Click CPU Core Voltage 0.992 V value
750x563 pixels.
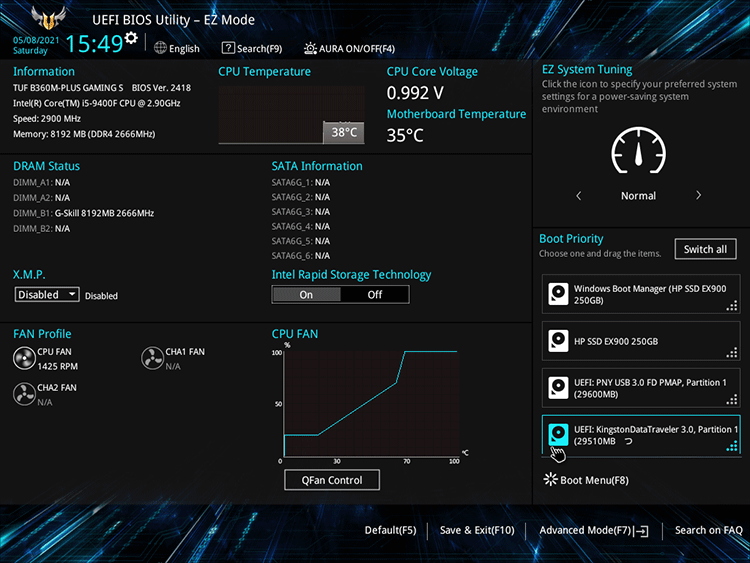click(x=415, y=93)
